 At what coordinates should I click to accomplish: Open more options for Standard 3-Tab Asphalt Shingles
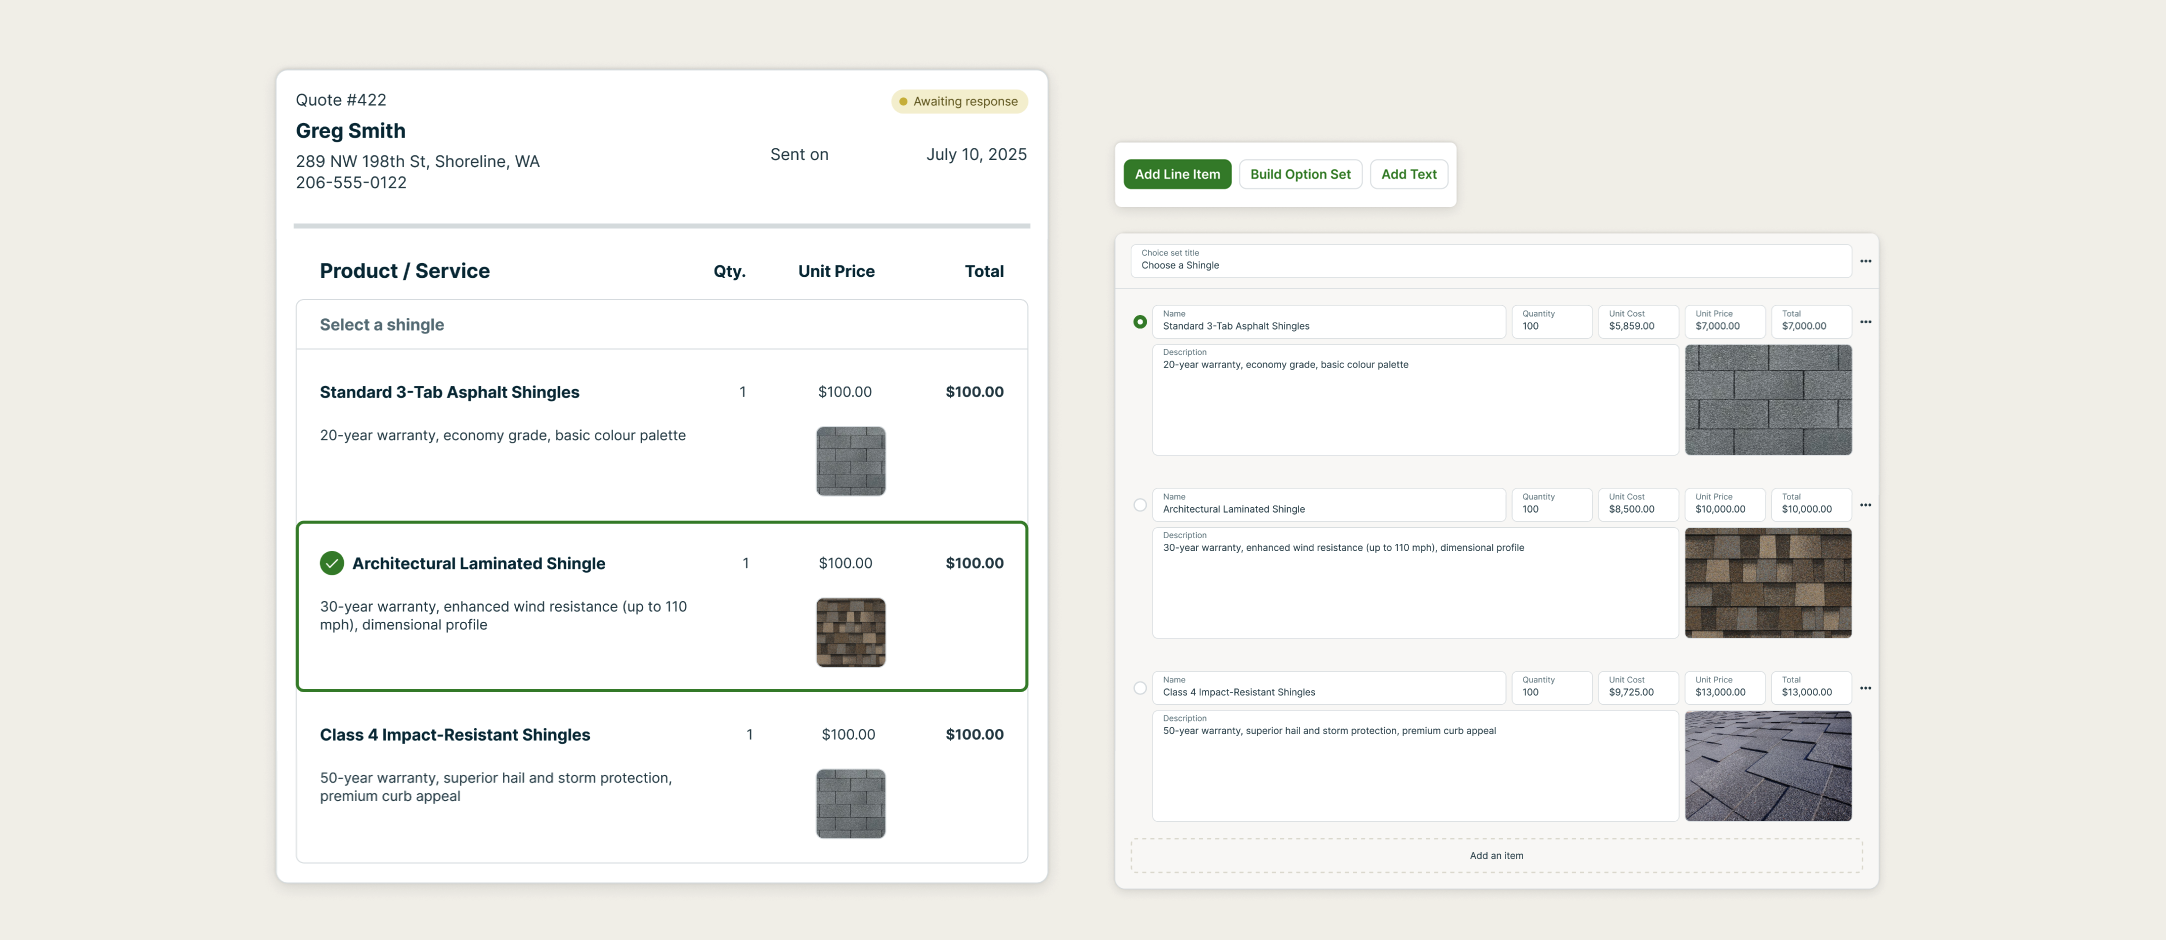point(1865,322)
